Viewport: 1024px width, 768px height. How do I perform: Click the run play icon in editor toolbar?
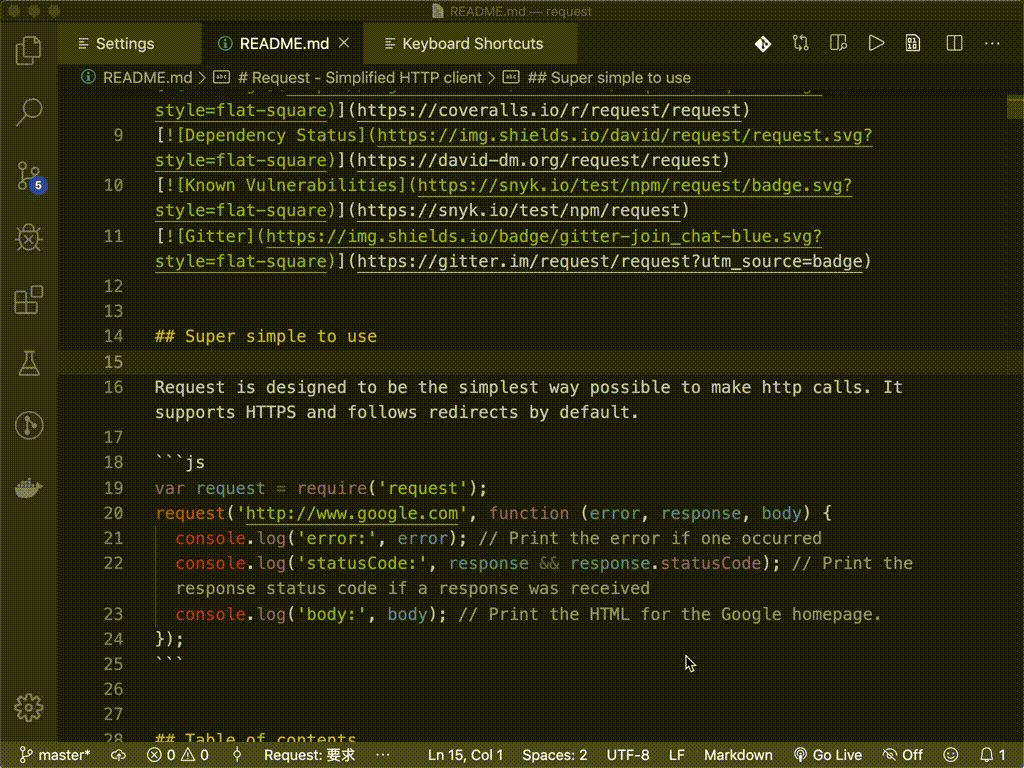coord(876,44)
